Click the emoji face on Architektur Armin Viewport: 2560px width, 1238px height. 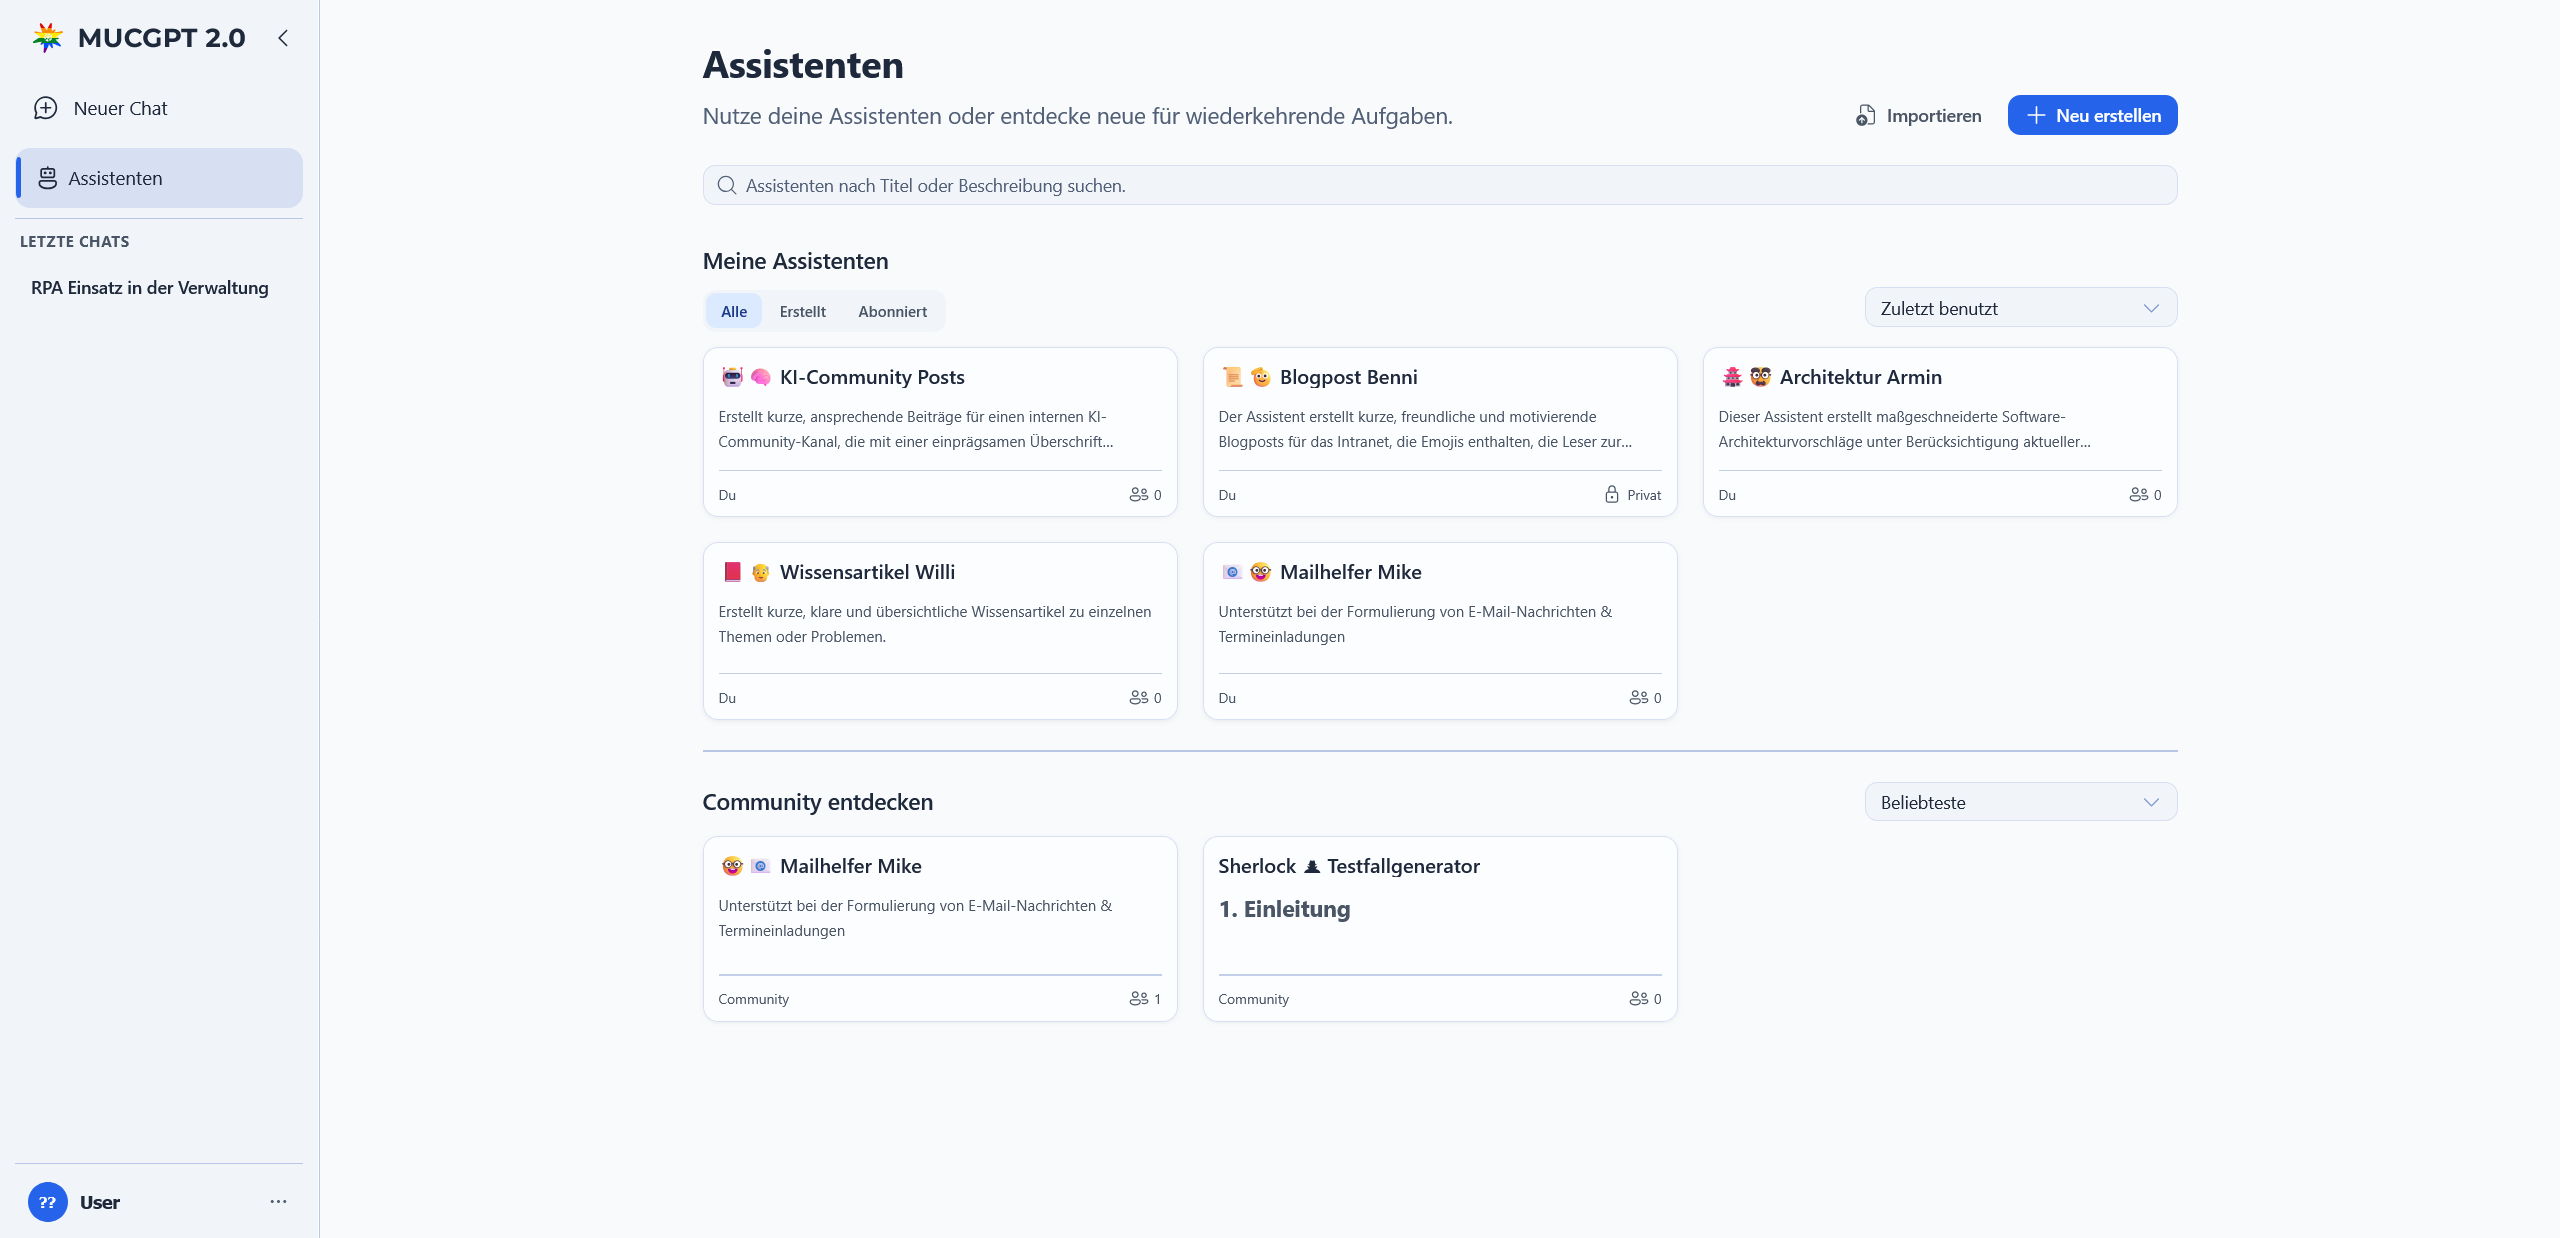(1760, 377)
